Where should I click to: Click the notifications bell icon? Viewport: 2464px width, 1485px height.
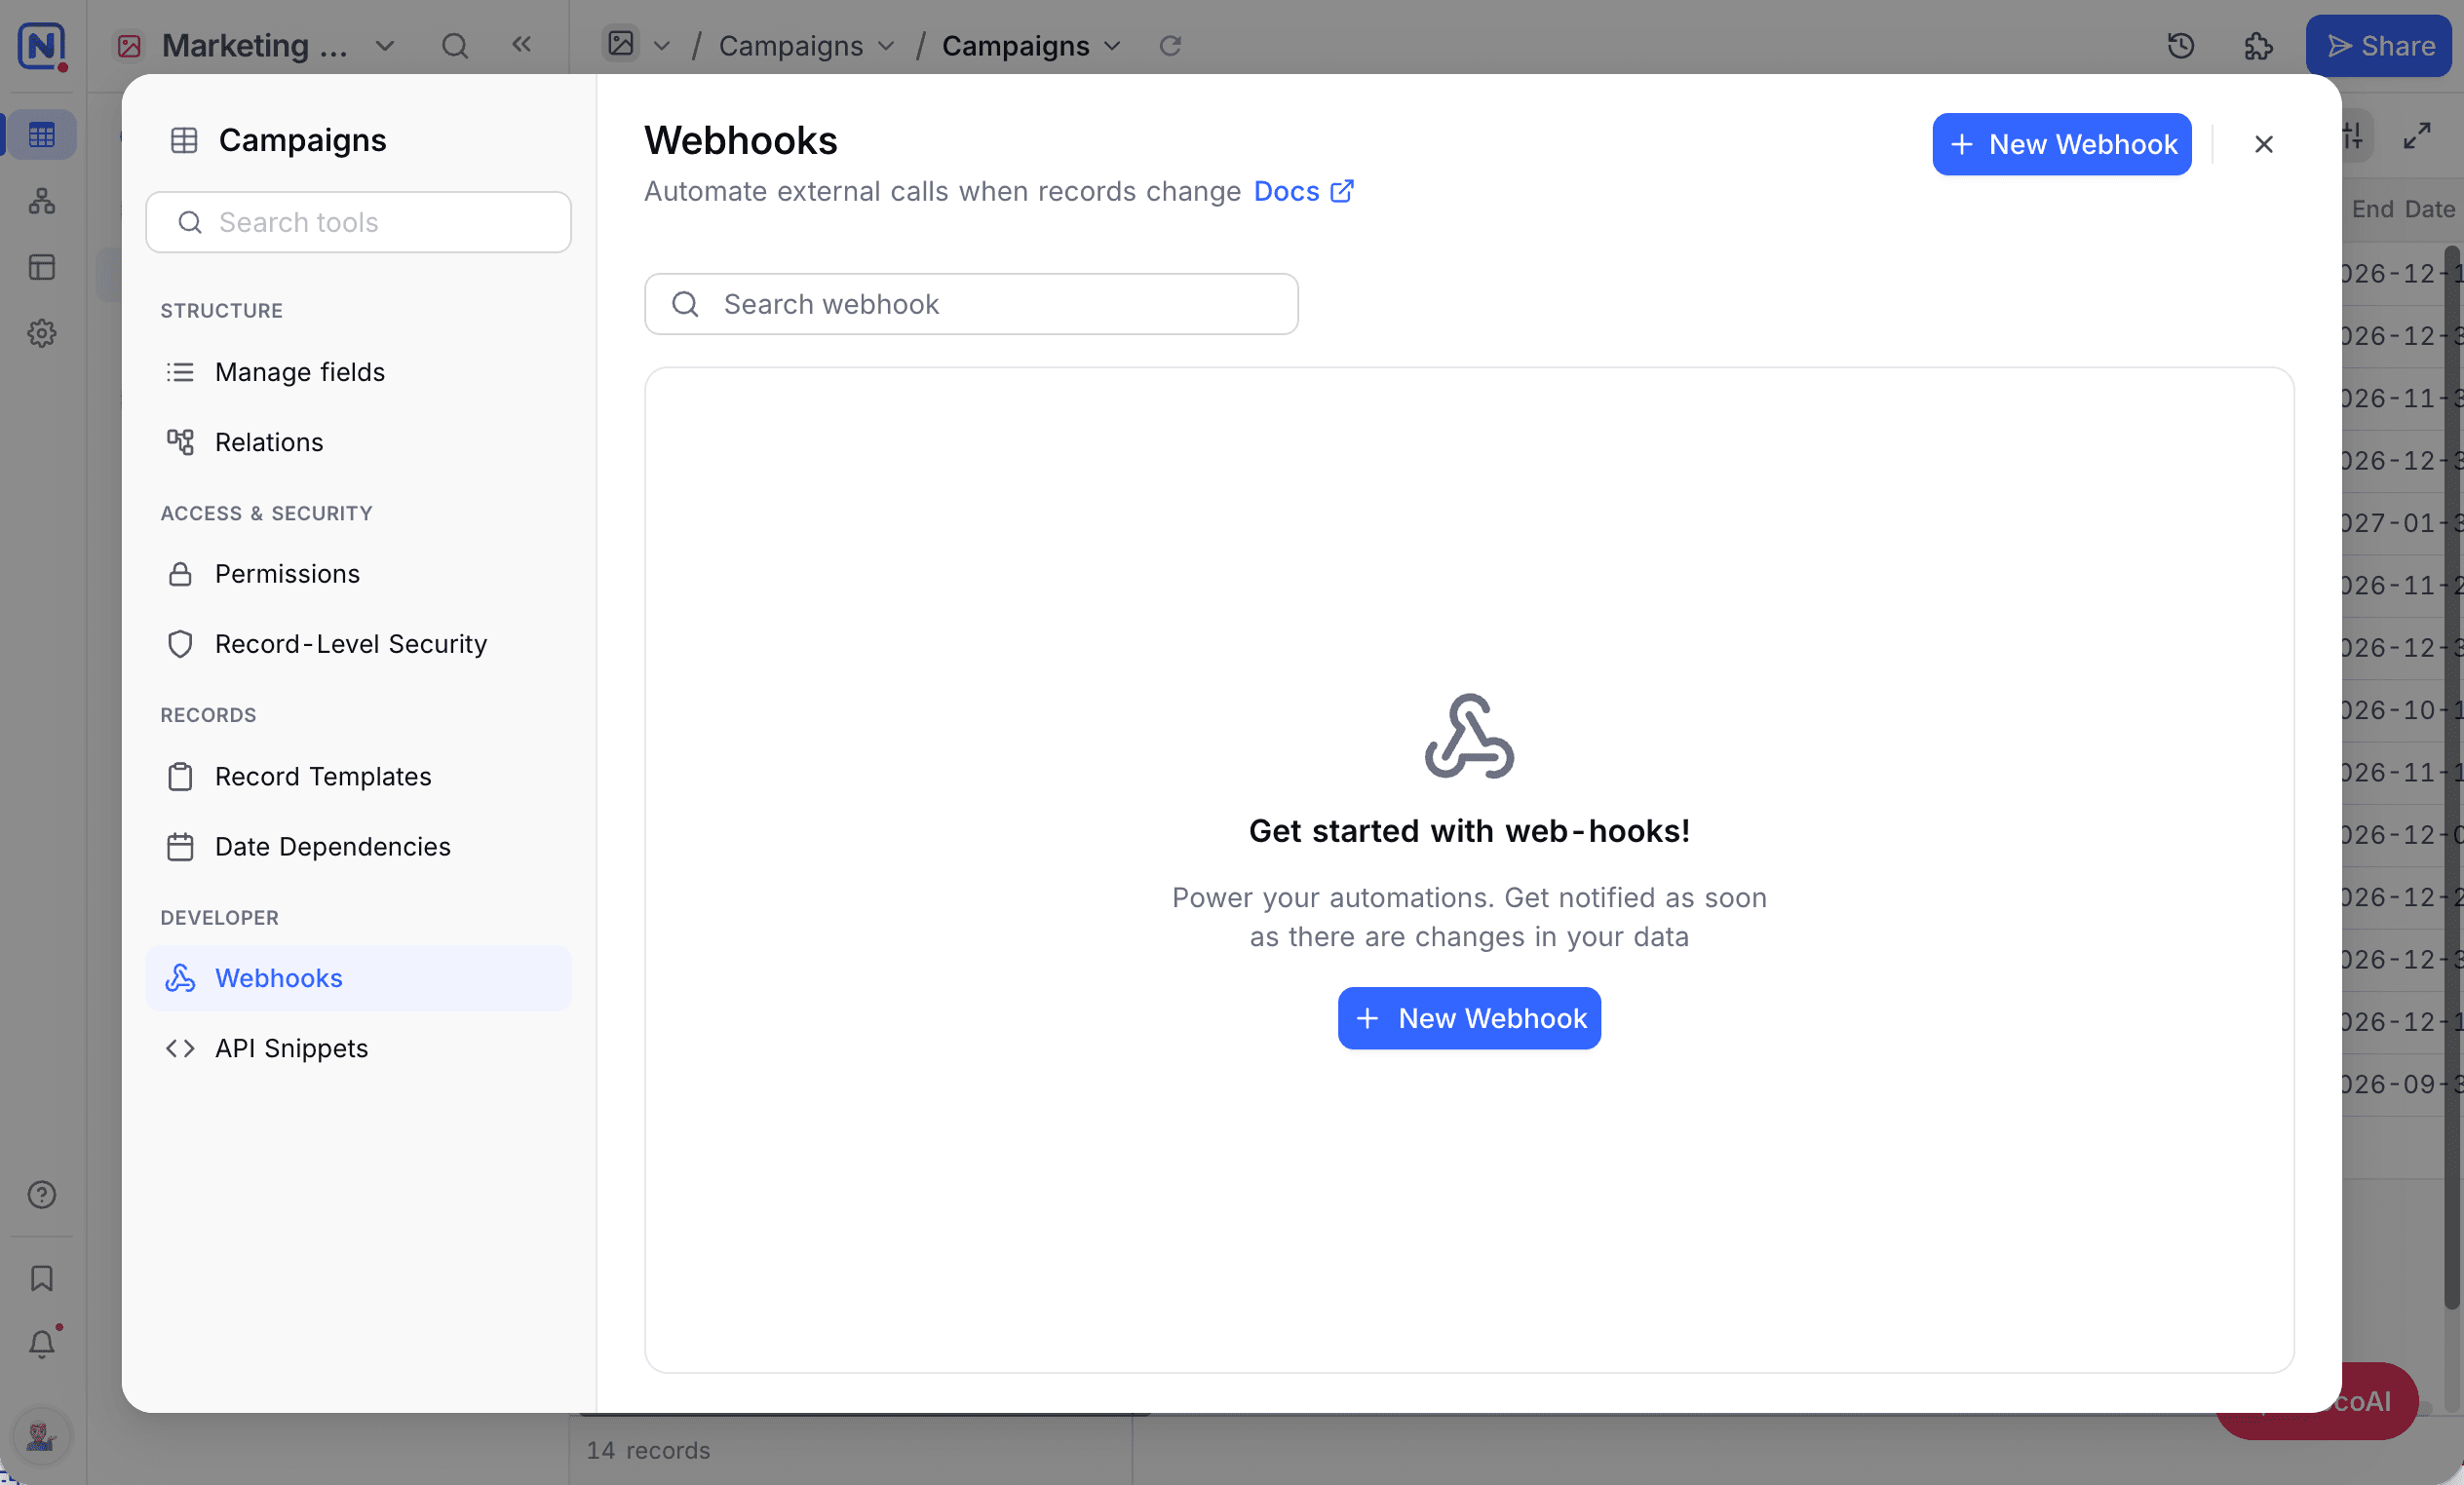[x=42, y=1343]
